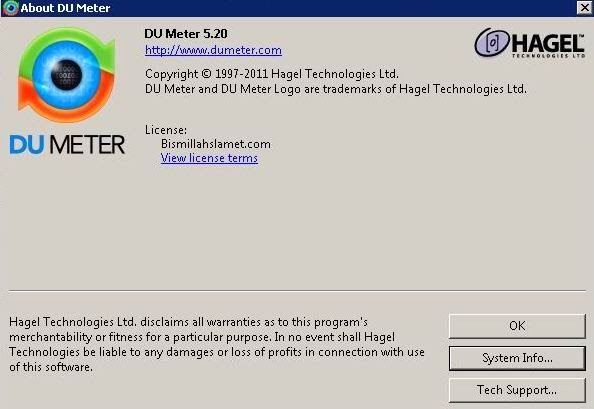Click the About DU Meter title text
594x409 pixels.
(65, 8)
